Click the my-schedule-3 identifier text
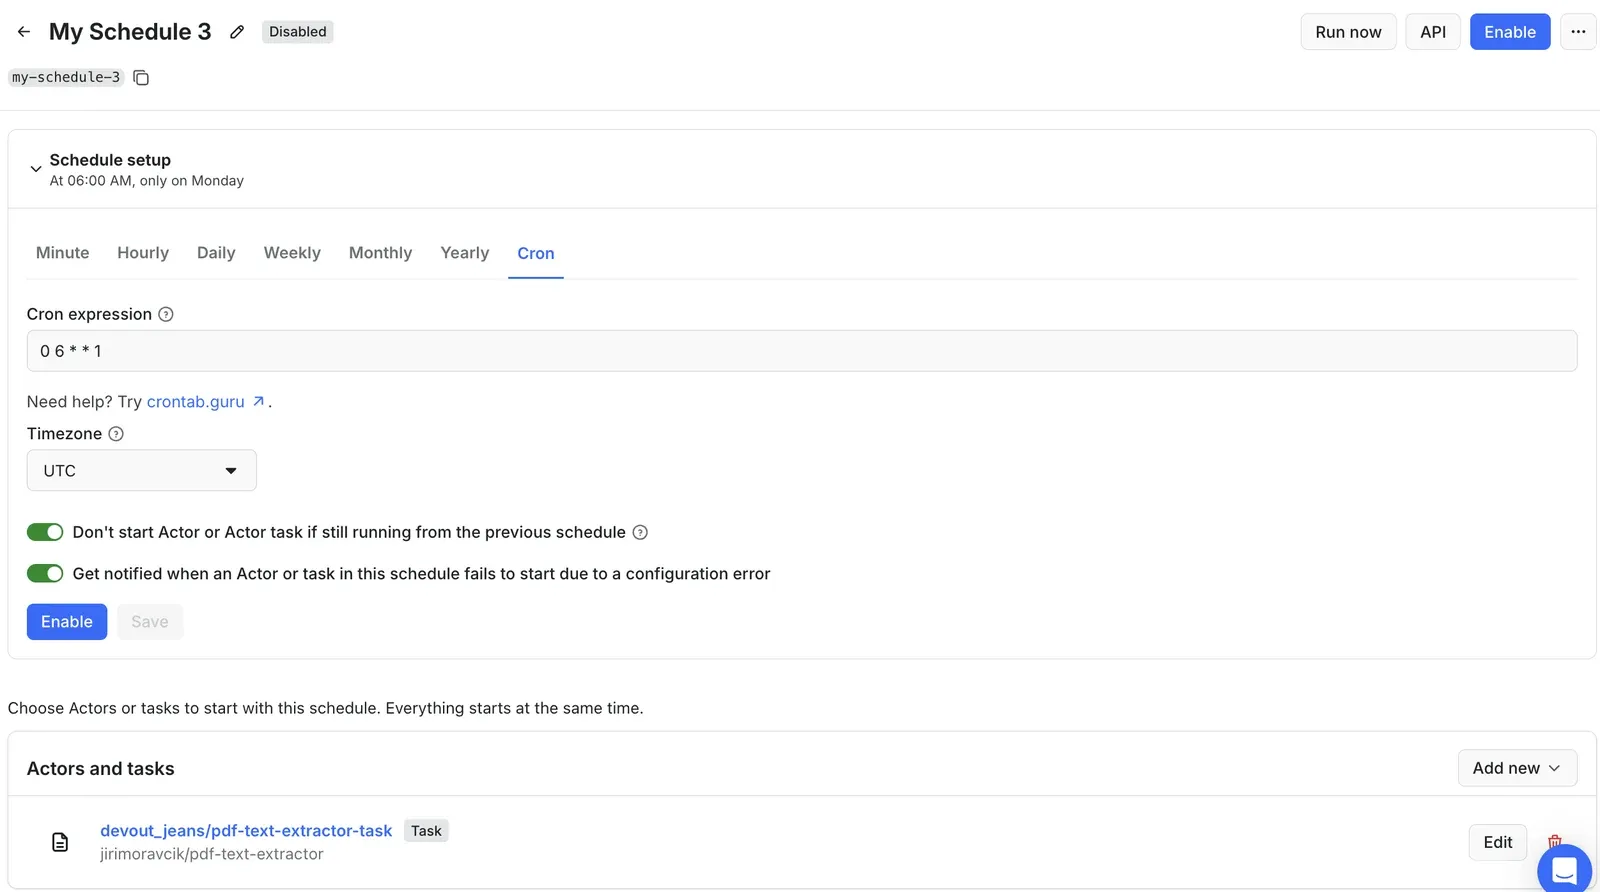 pyautogui.click(x=66, y=77)
